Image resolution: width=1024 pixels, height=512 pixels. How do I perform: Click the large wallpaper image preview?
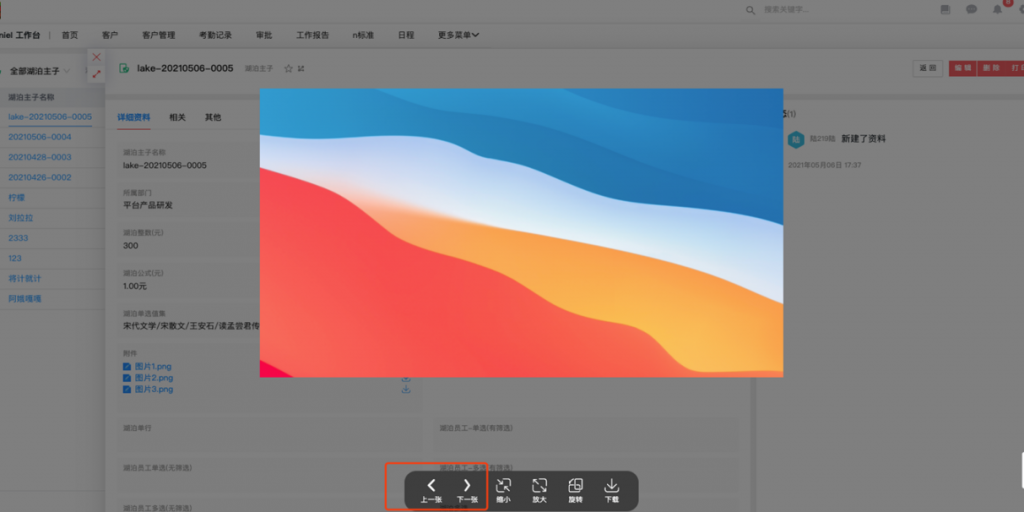521,232
